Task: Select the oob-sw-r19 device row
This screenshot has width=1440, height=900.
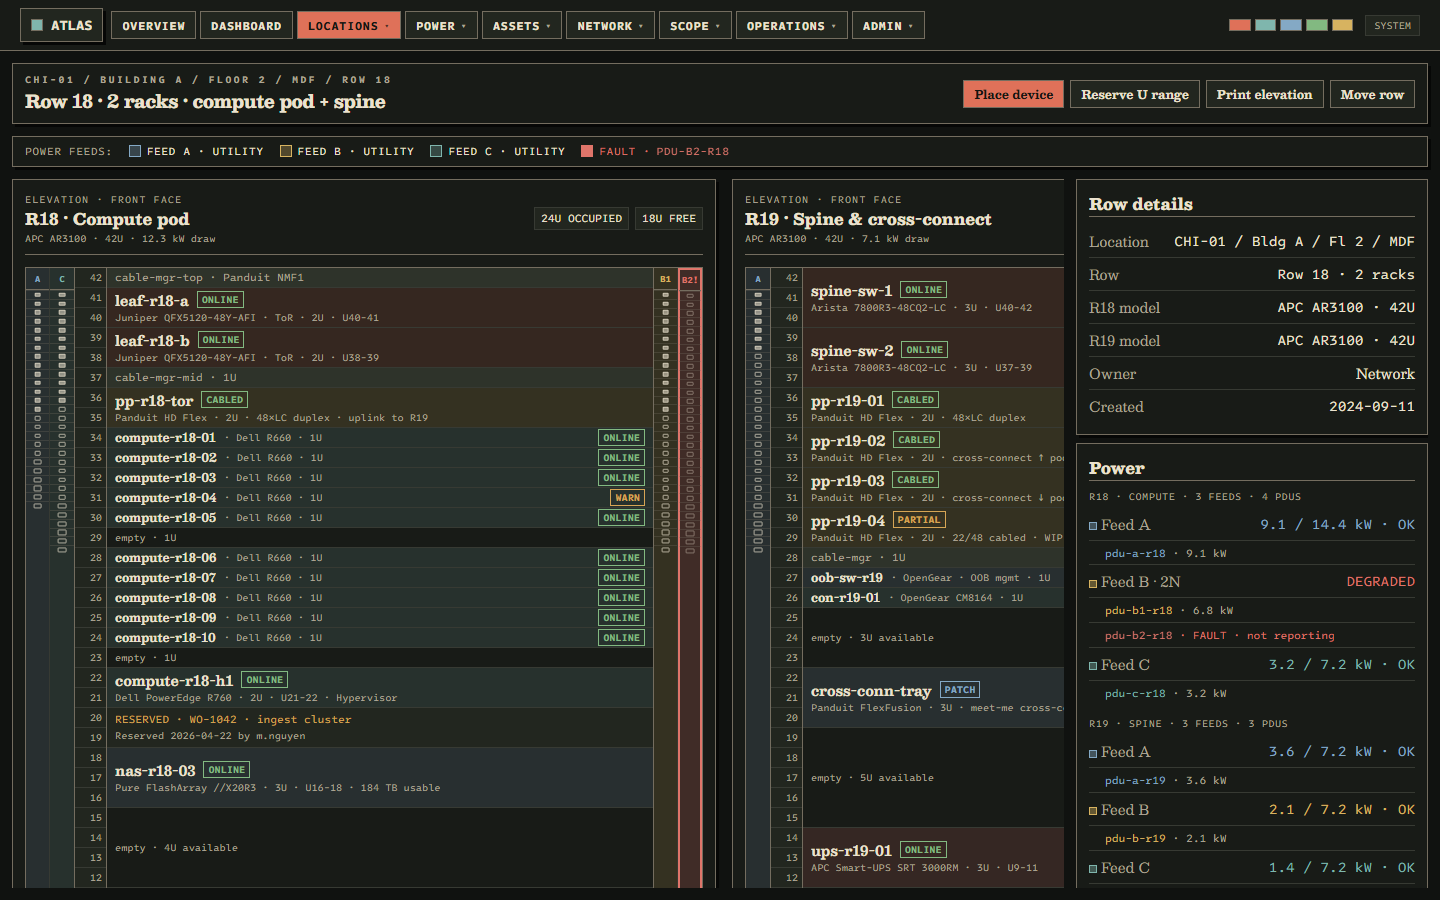Action: click(933, 578)
